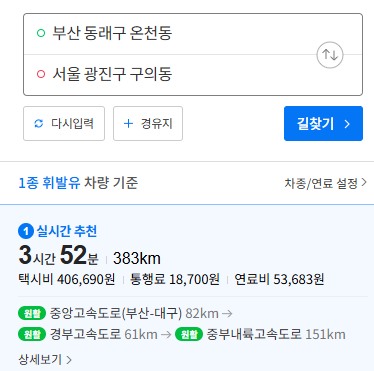This screenshot has height=371, width=374.
Task: Select the 실시간 추천 route option
Action: [x=67, y=231]
